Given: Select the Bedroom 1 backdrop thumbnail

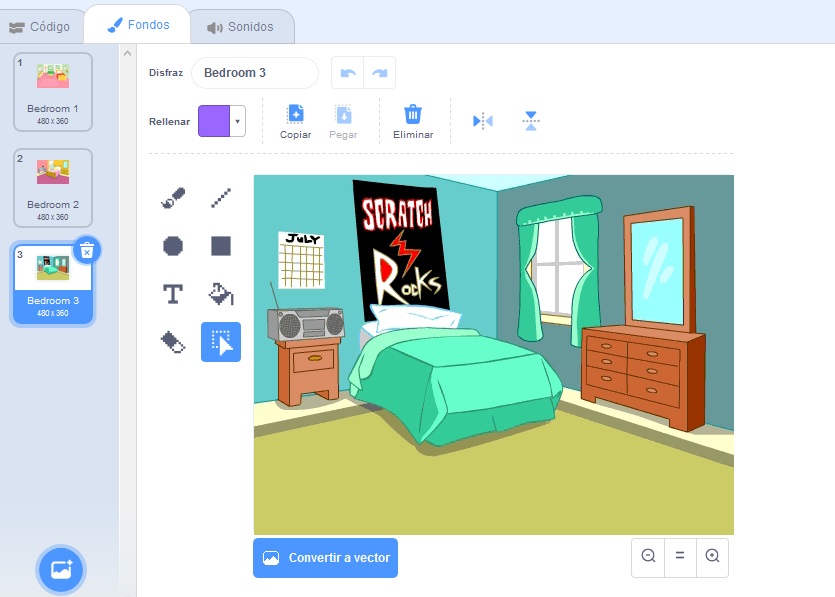Looking at the screenshot, I should [53, 91].
